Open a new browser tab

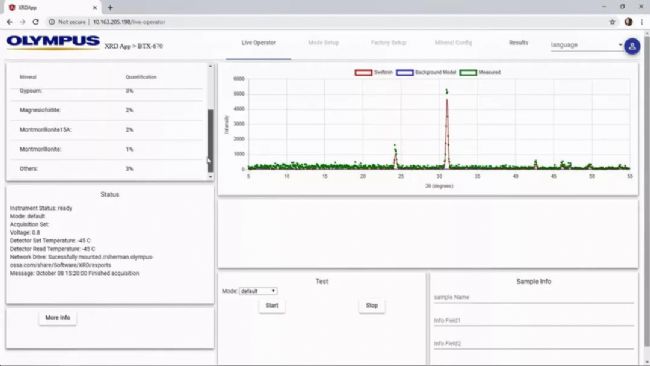tap(110, 7)
